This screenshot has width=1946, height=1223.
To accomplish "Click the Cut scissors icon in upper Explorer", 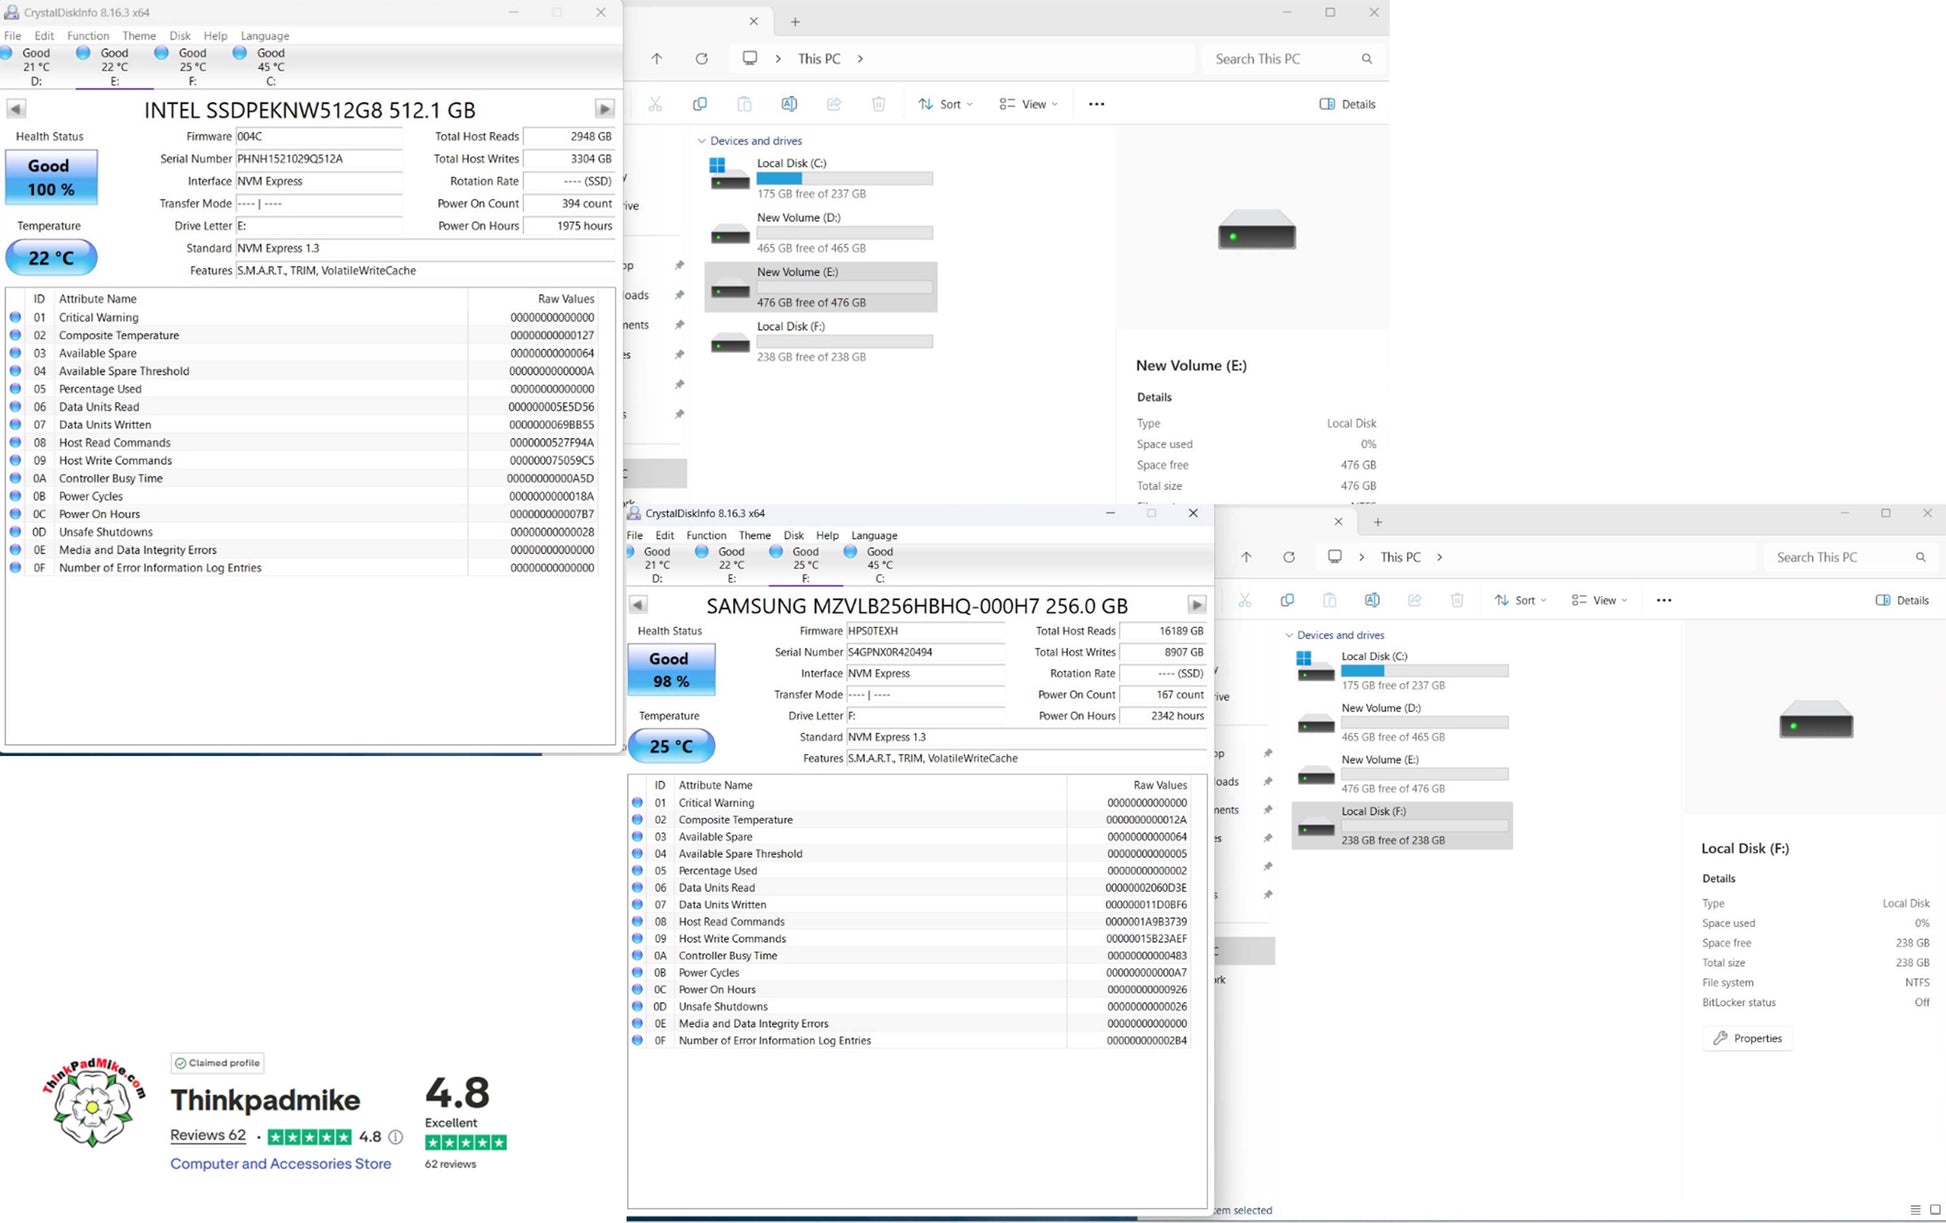I will (x=655, y=104).
